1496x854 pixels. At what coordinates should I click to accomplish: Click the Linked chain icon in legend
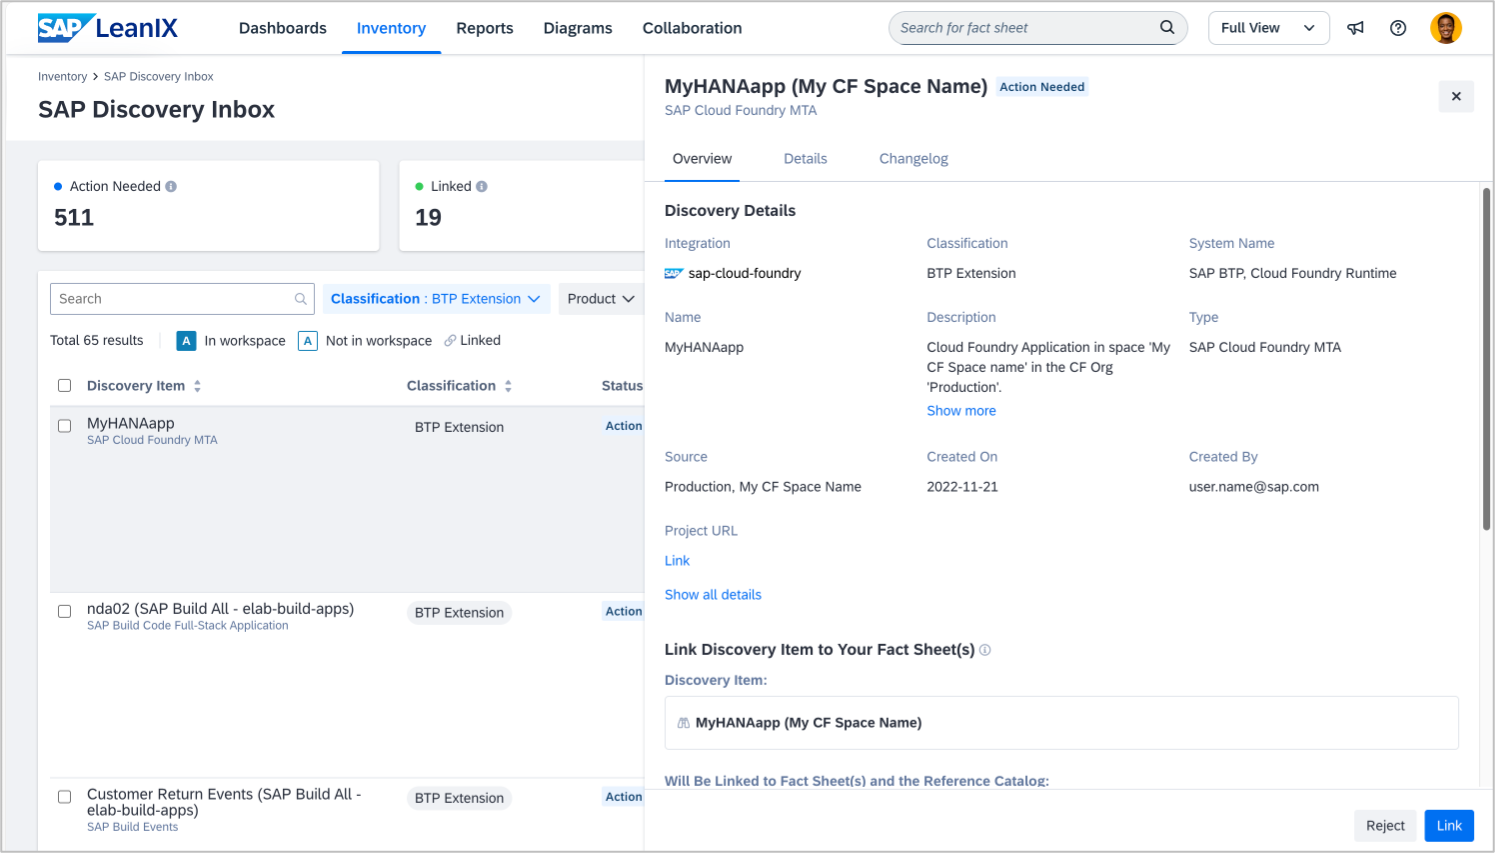[x=450, y=341]
